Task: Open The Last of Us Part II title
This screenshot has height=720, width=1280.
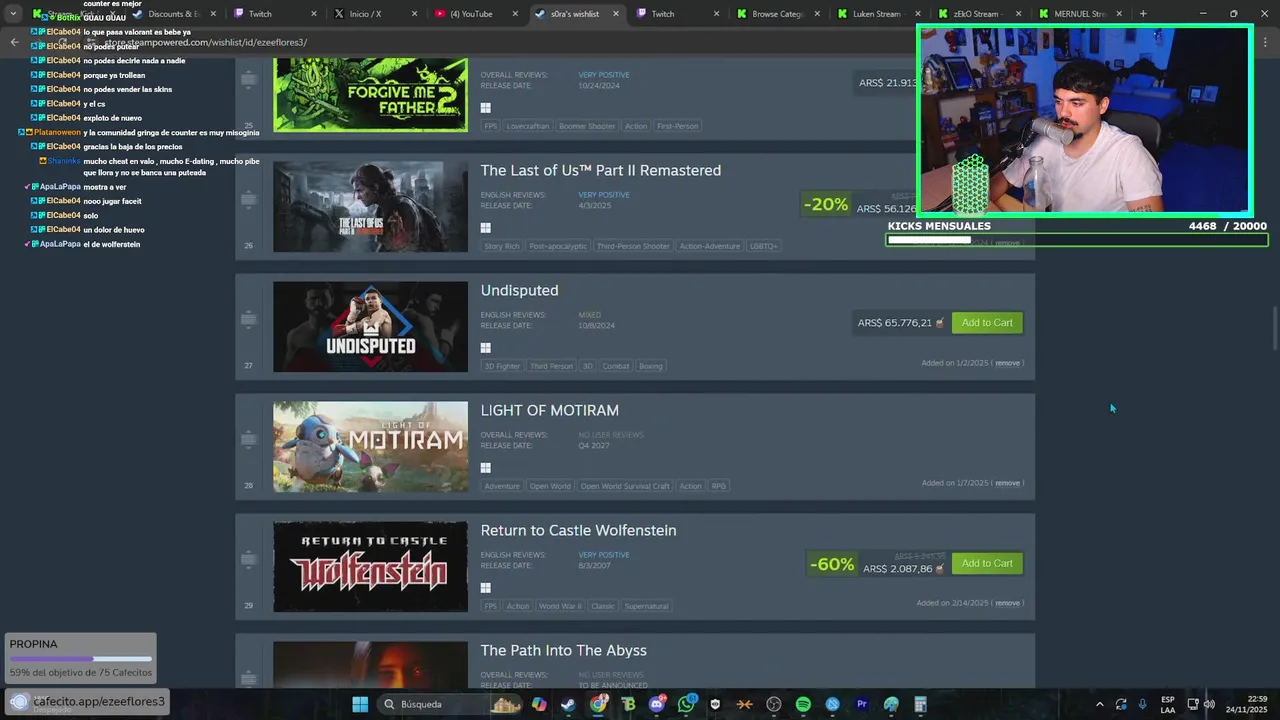Action: [600, 171]
